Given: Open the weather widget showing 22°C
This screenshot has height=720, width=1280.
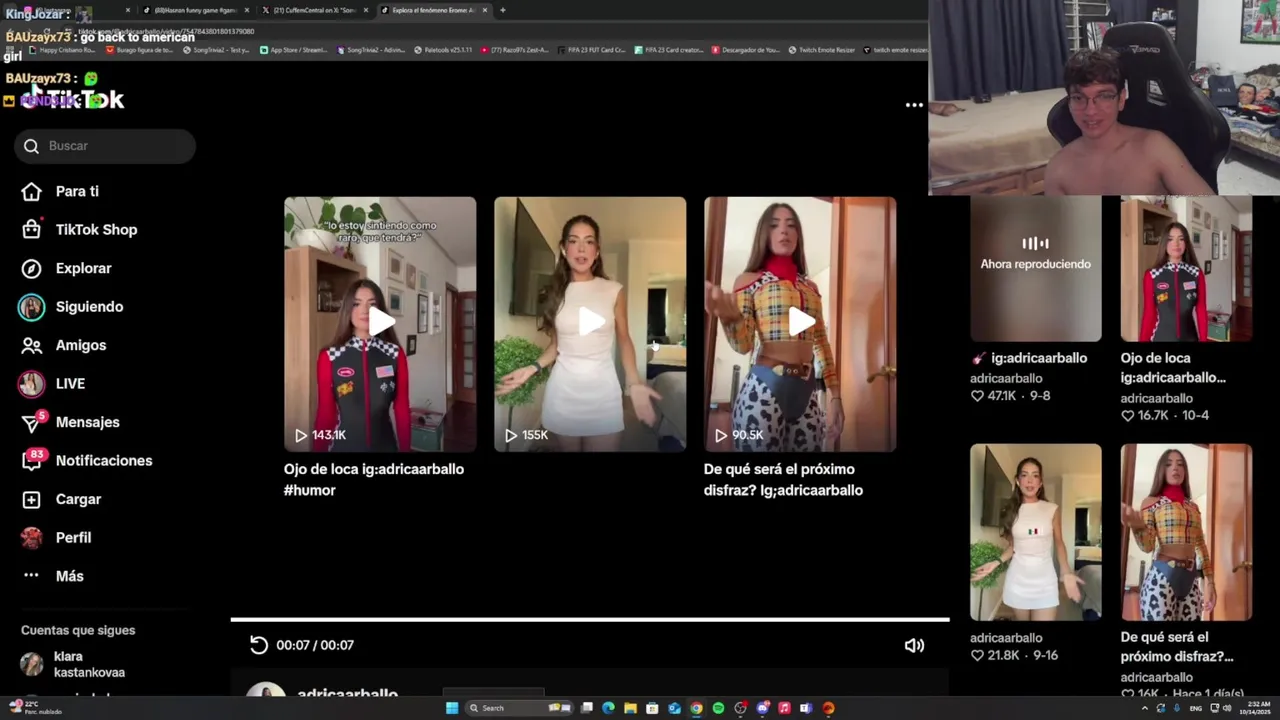Looking at the screenshot, I should click(35, 708).
